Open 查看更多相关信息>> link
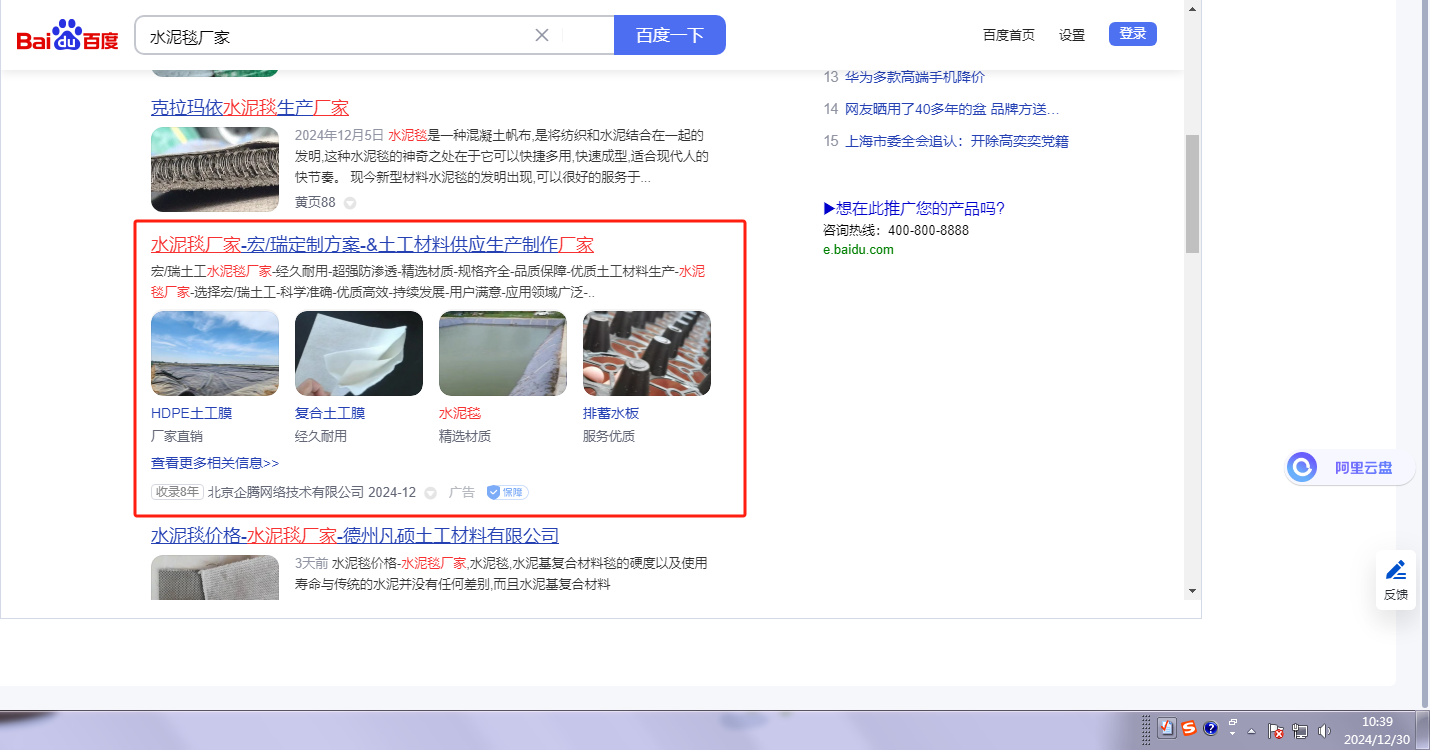1430x750 pixels. [215, 463]
